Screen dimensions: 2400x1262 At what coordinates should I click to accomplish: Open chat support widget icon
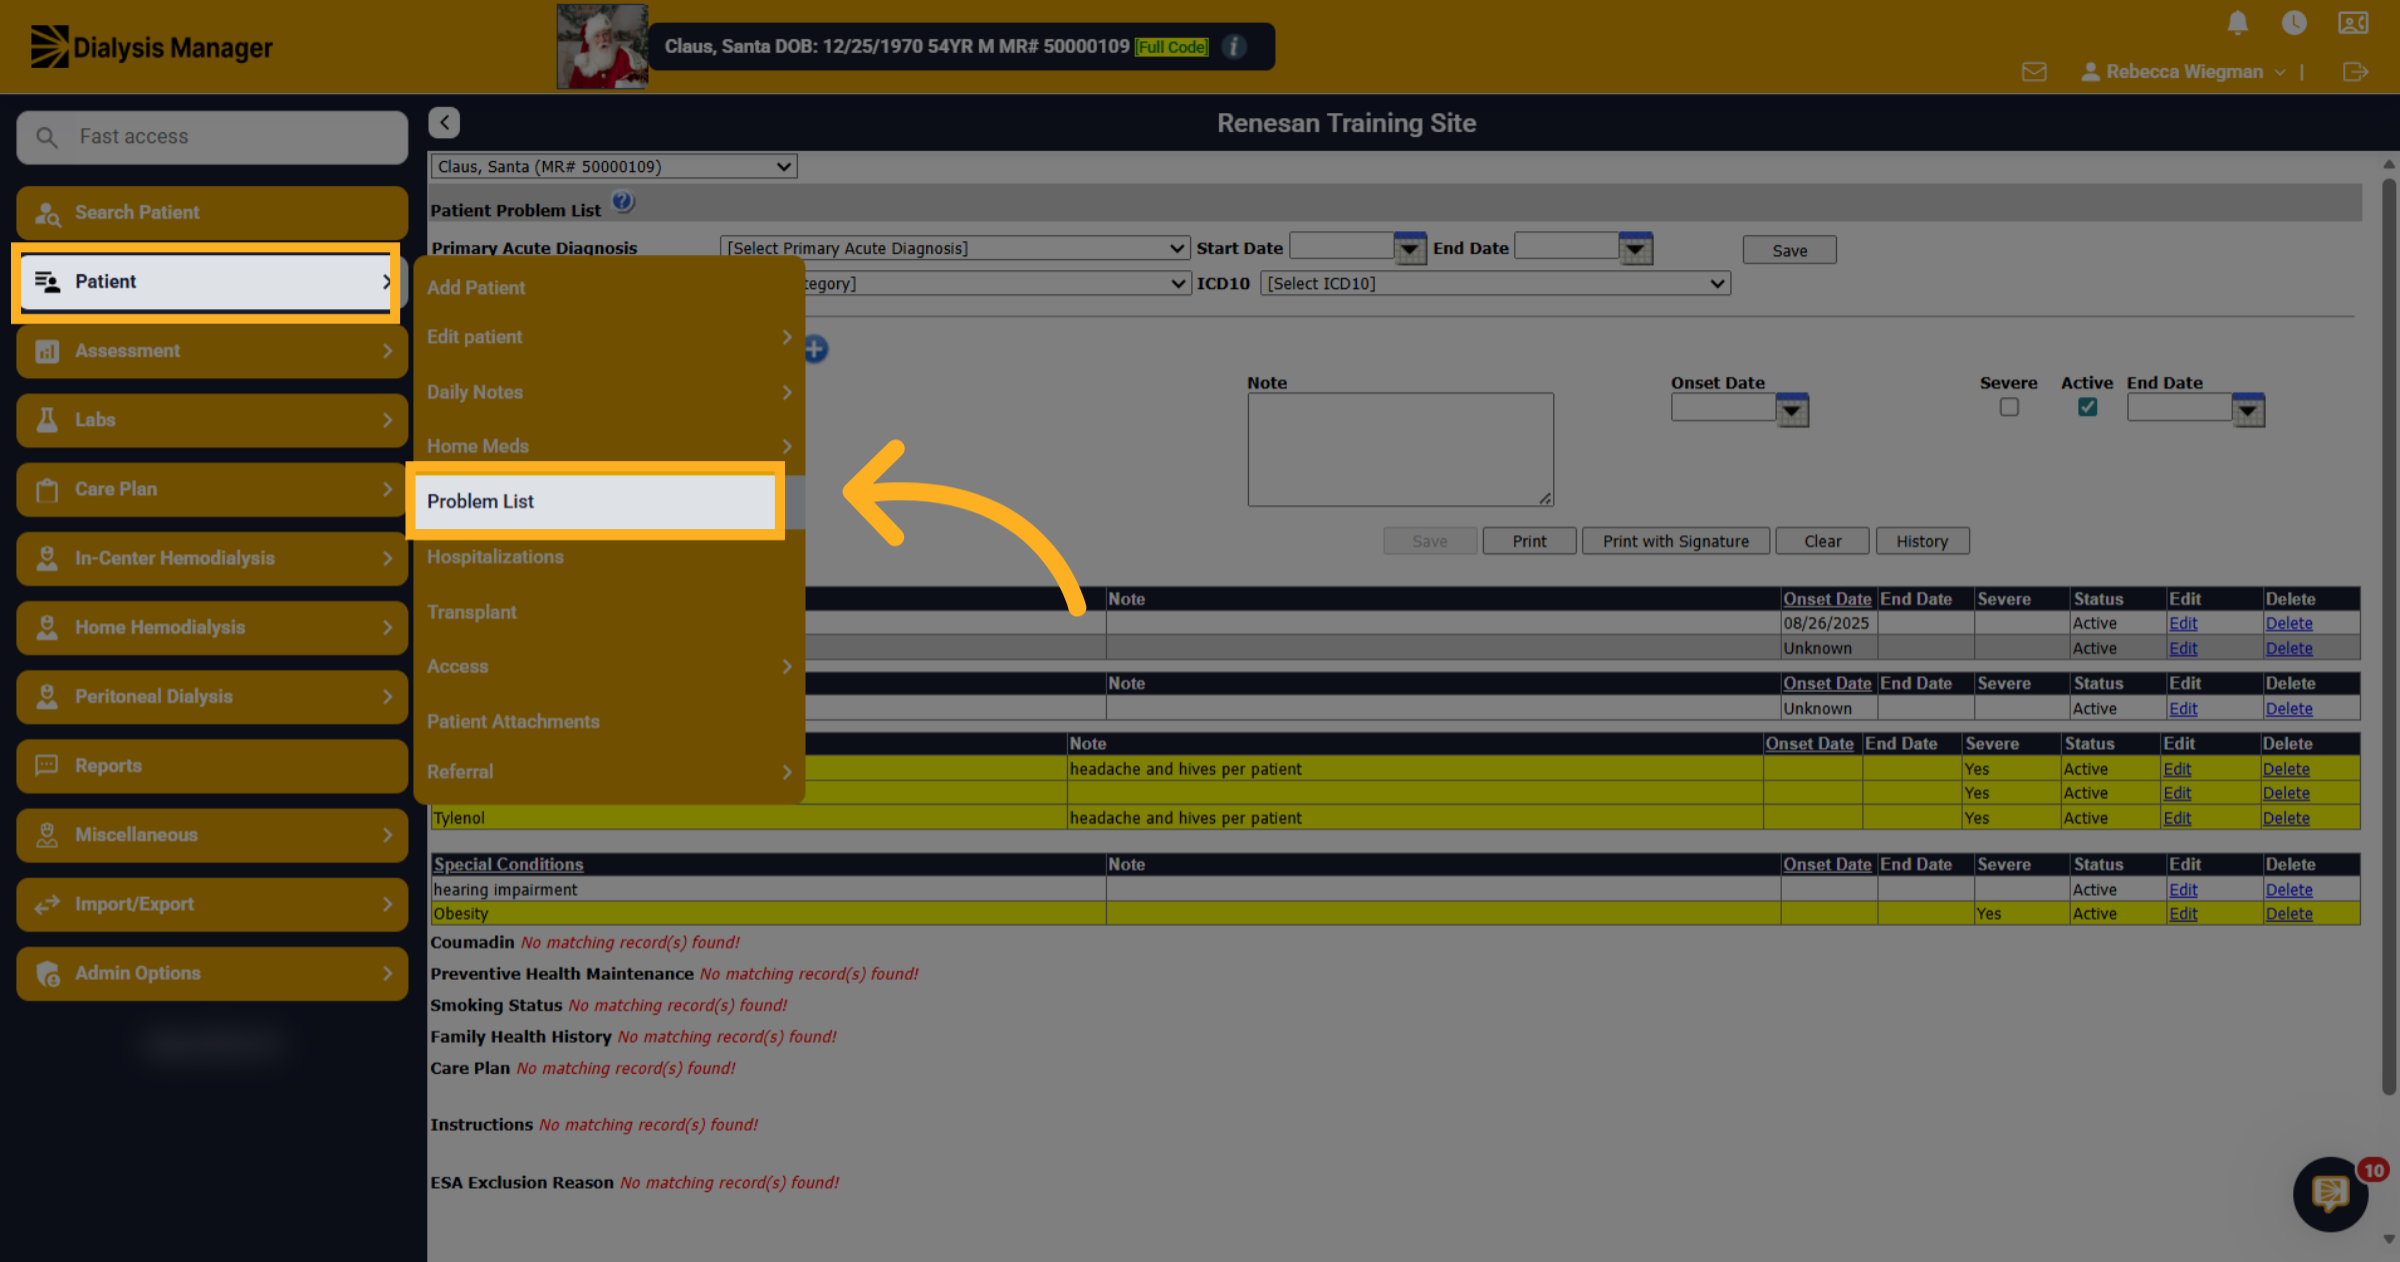point(2330,1193)
